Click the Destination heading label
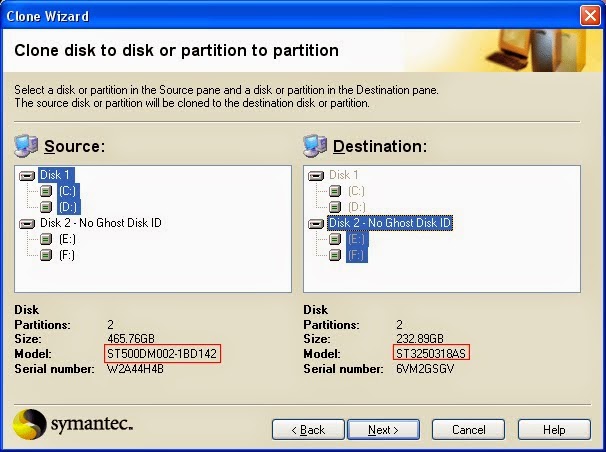The height and width of the screenshot is (452, 606). click(x=380, y=146)
